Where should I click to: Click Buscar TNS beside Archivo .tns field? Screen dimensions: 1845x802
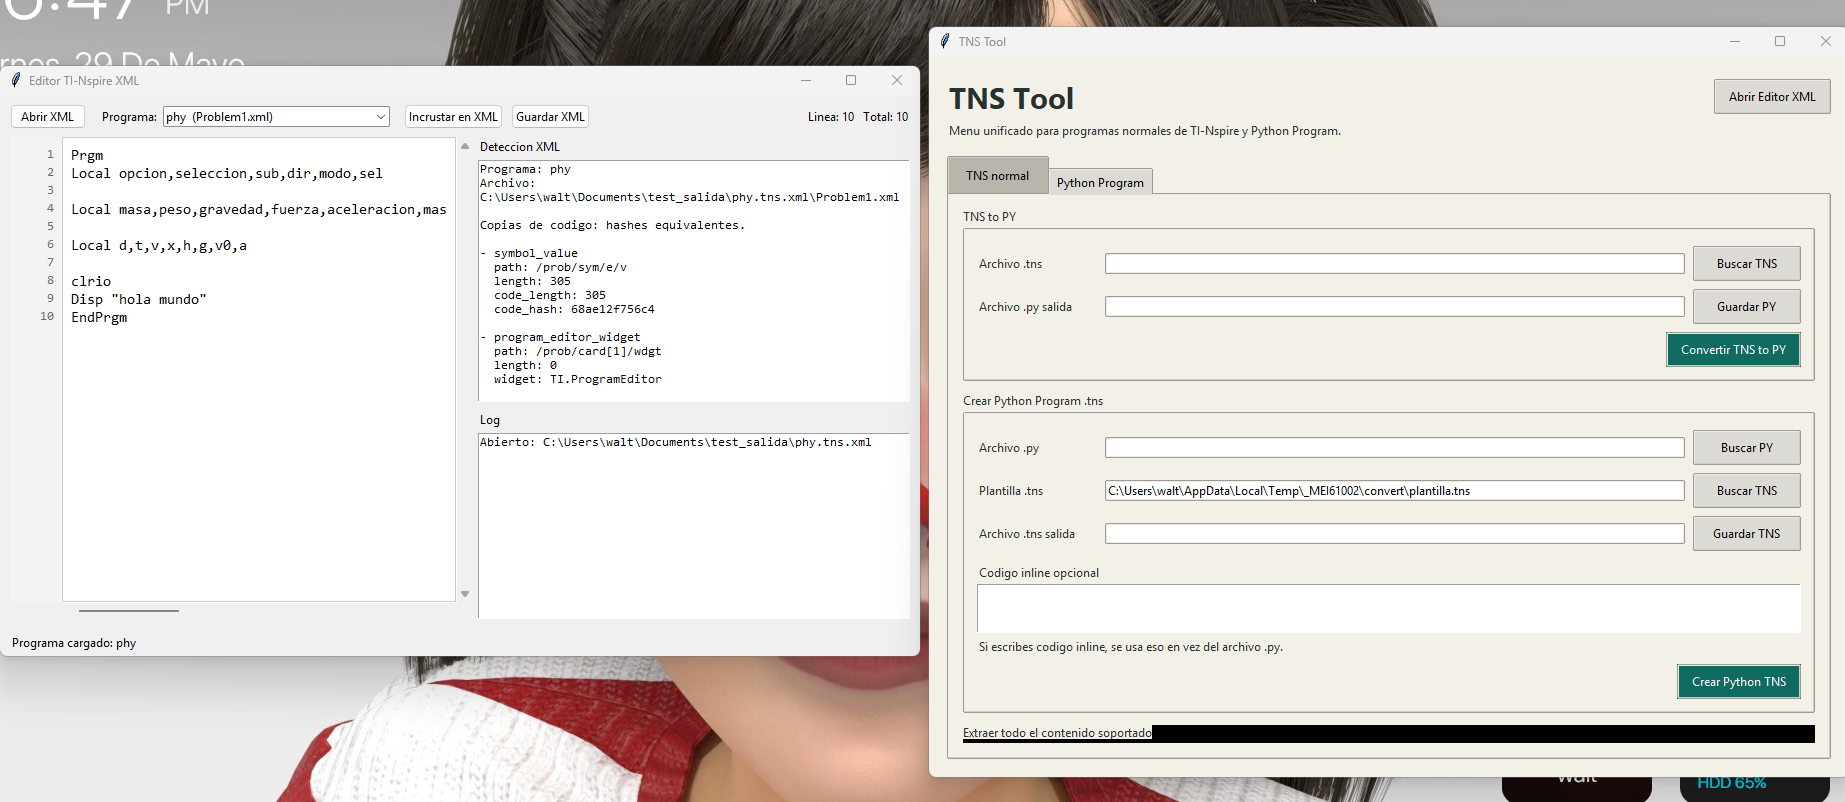(x=1747, y=264)
